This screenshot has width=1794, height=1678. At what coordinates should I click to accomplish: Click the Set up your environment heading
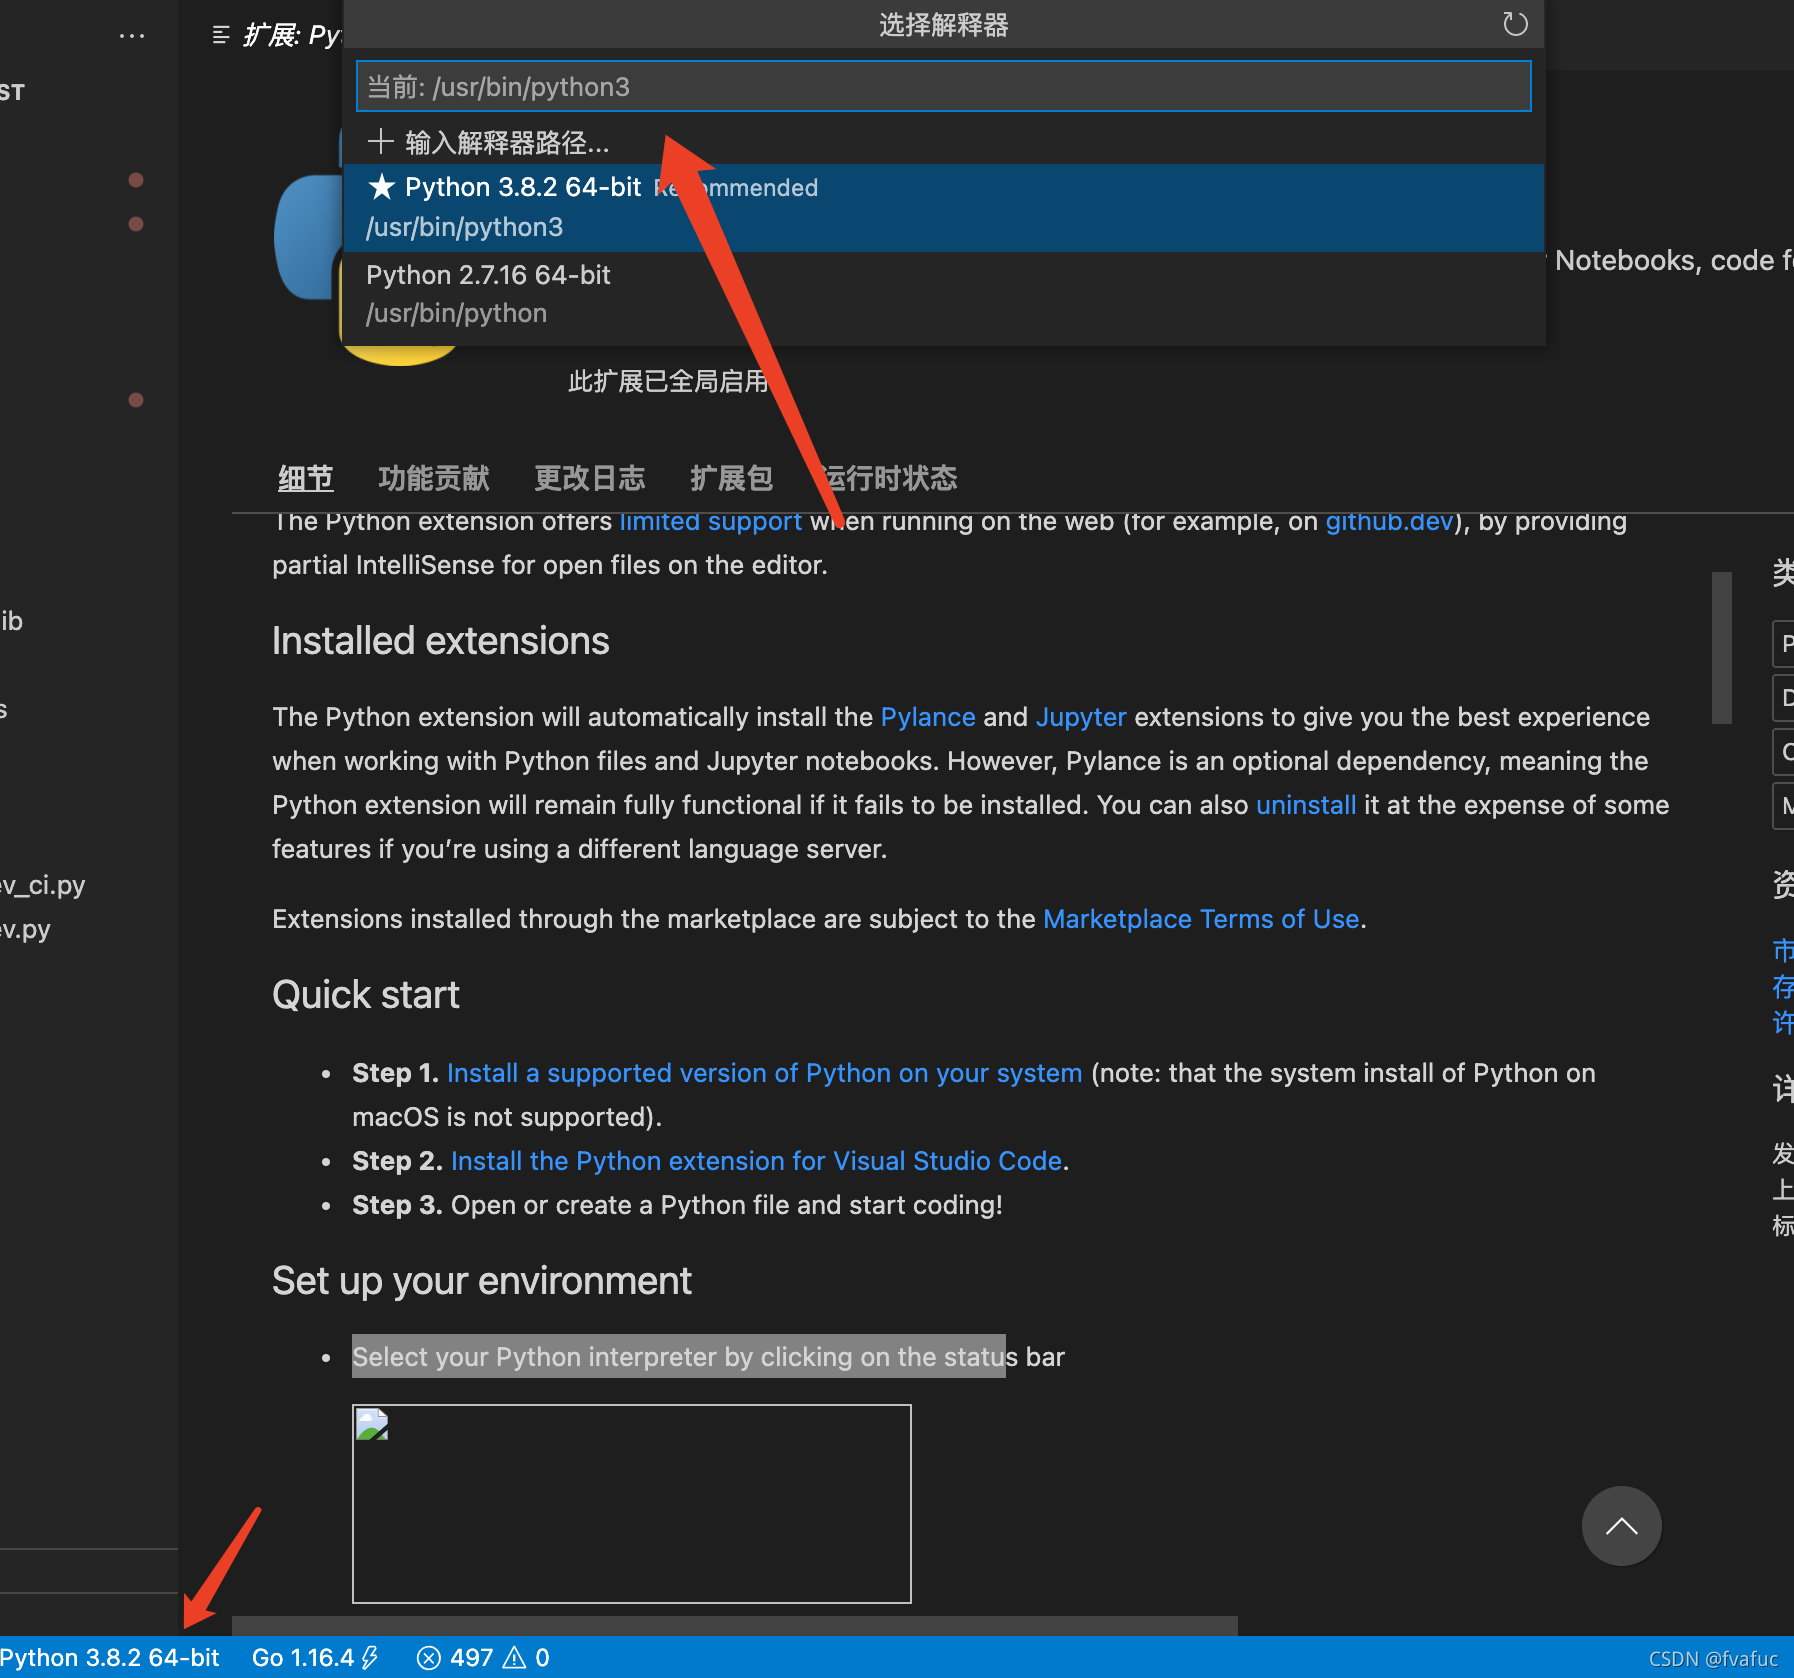coord(481,1281)
